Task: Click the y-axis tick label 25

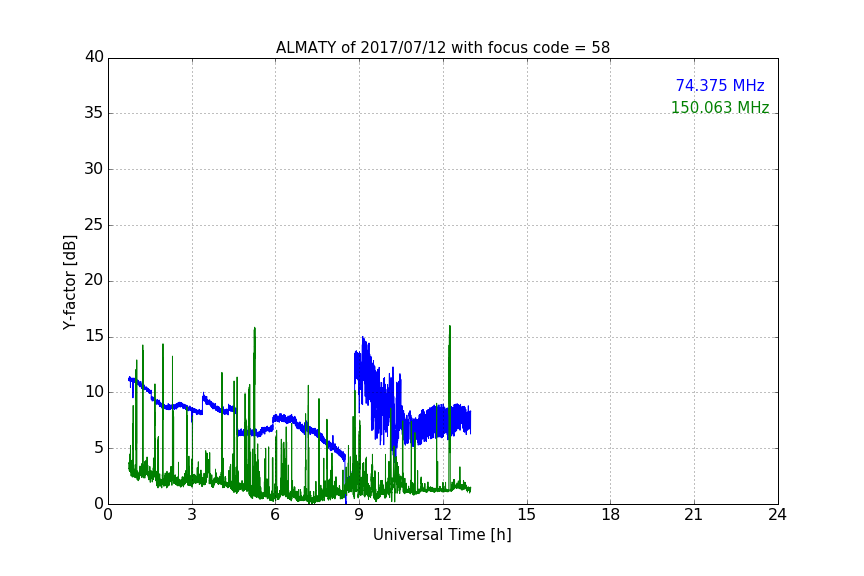Action: [x=94, y=225]
